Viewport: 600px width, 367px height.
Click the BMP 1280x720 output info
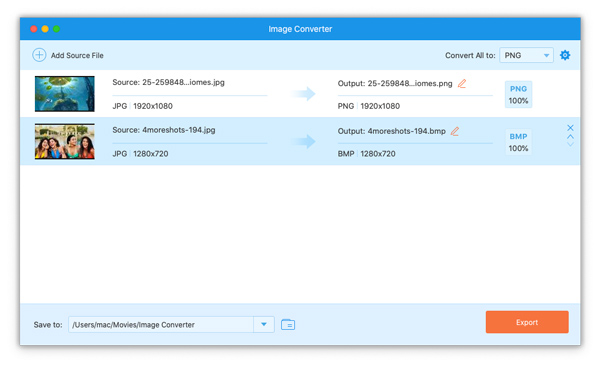(x=366, y=154)
